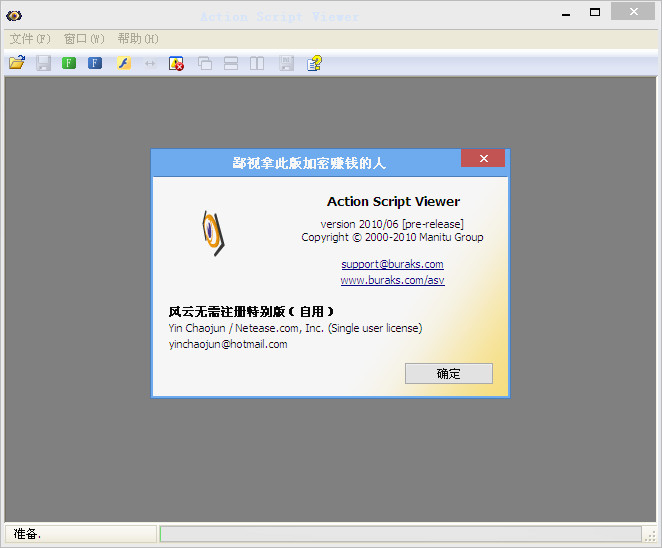Viewport: 662px width, 548px height.
Task: Open the 窗口(W) menu
Action: click(84, 39)
